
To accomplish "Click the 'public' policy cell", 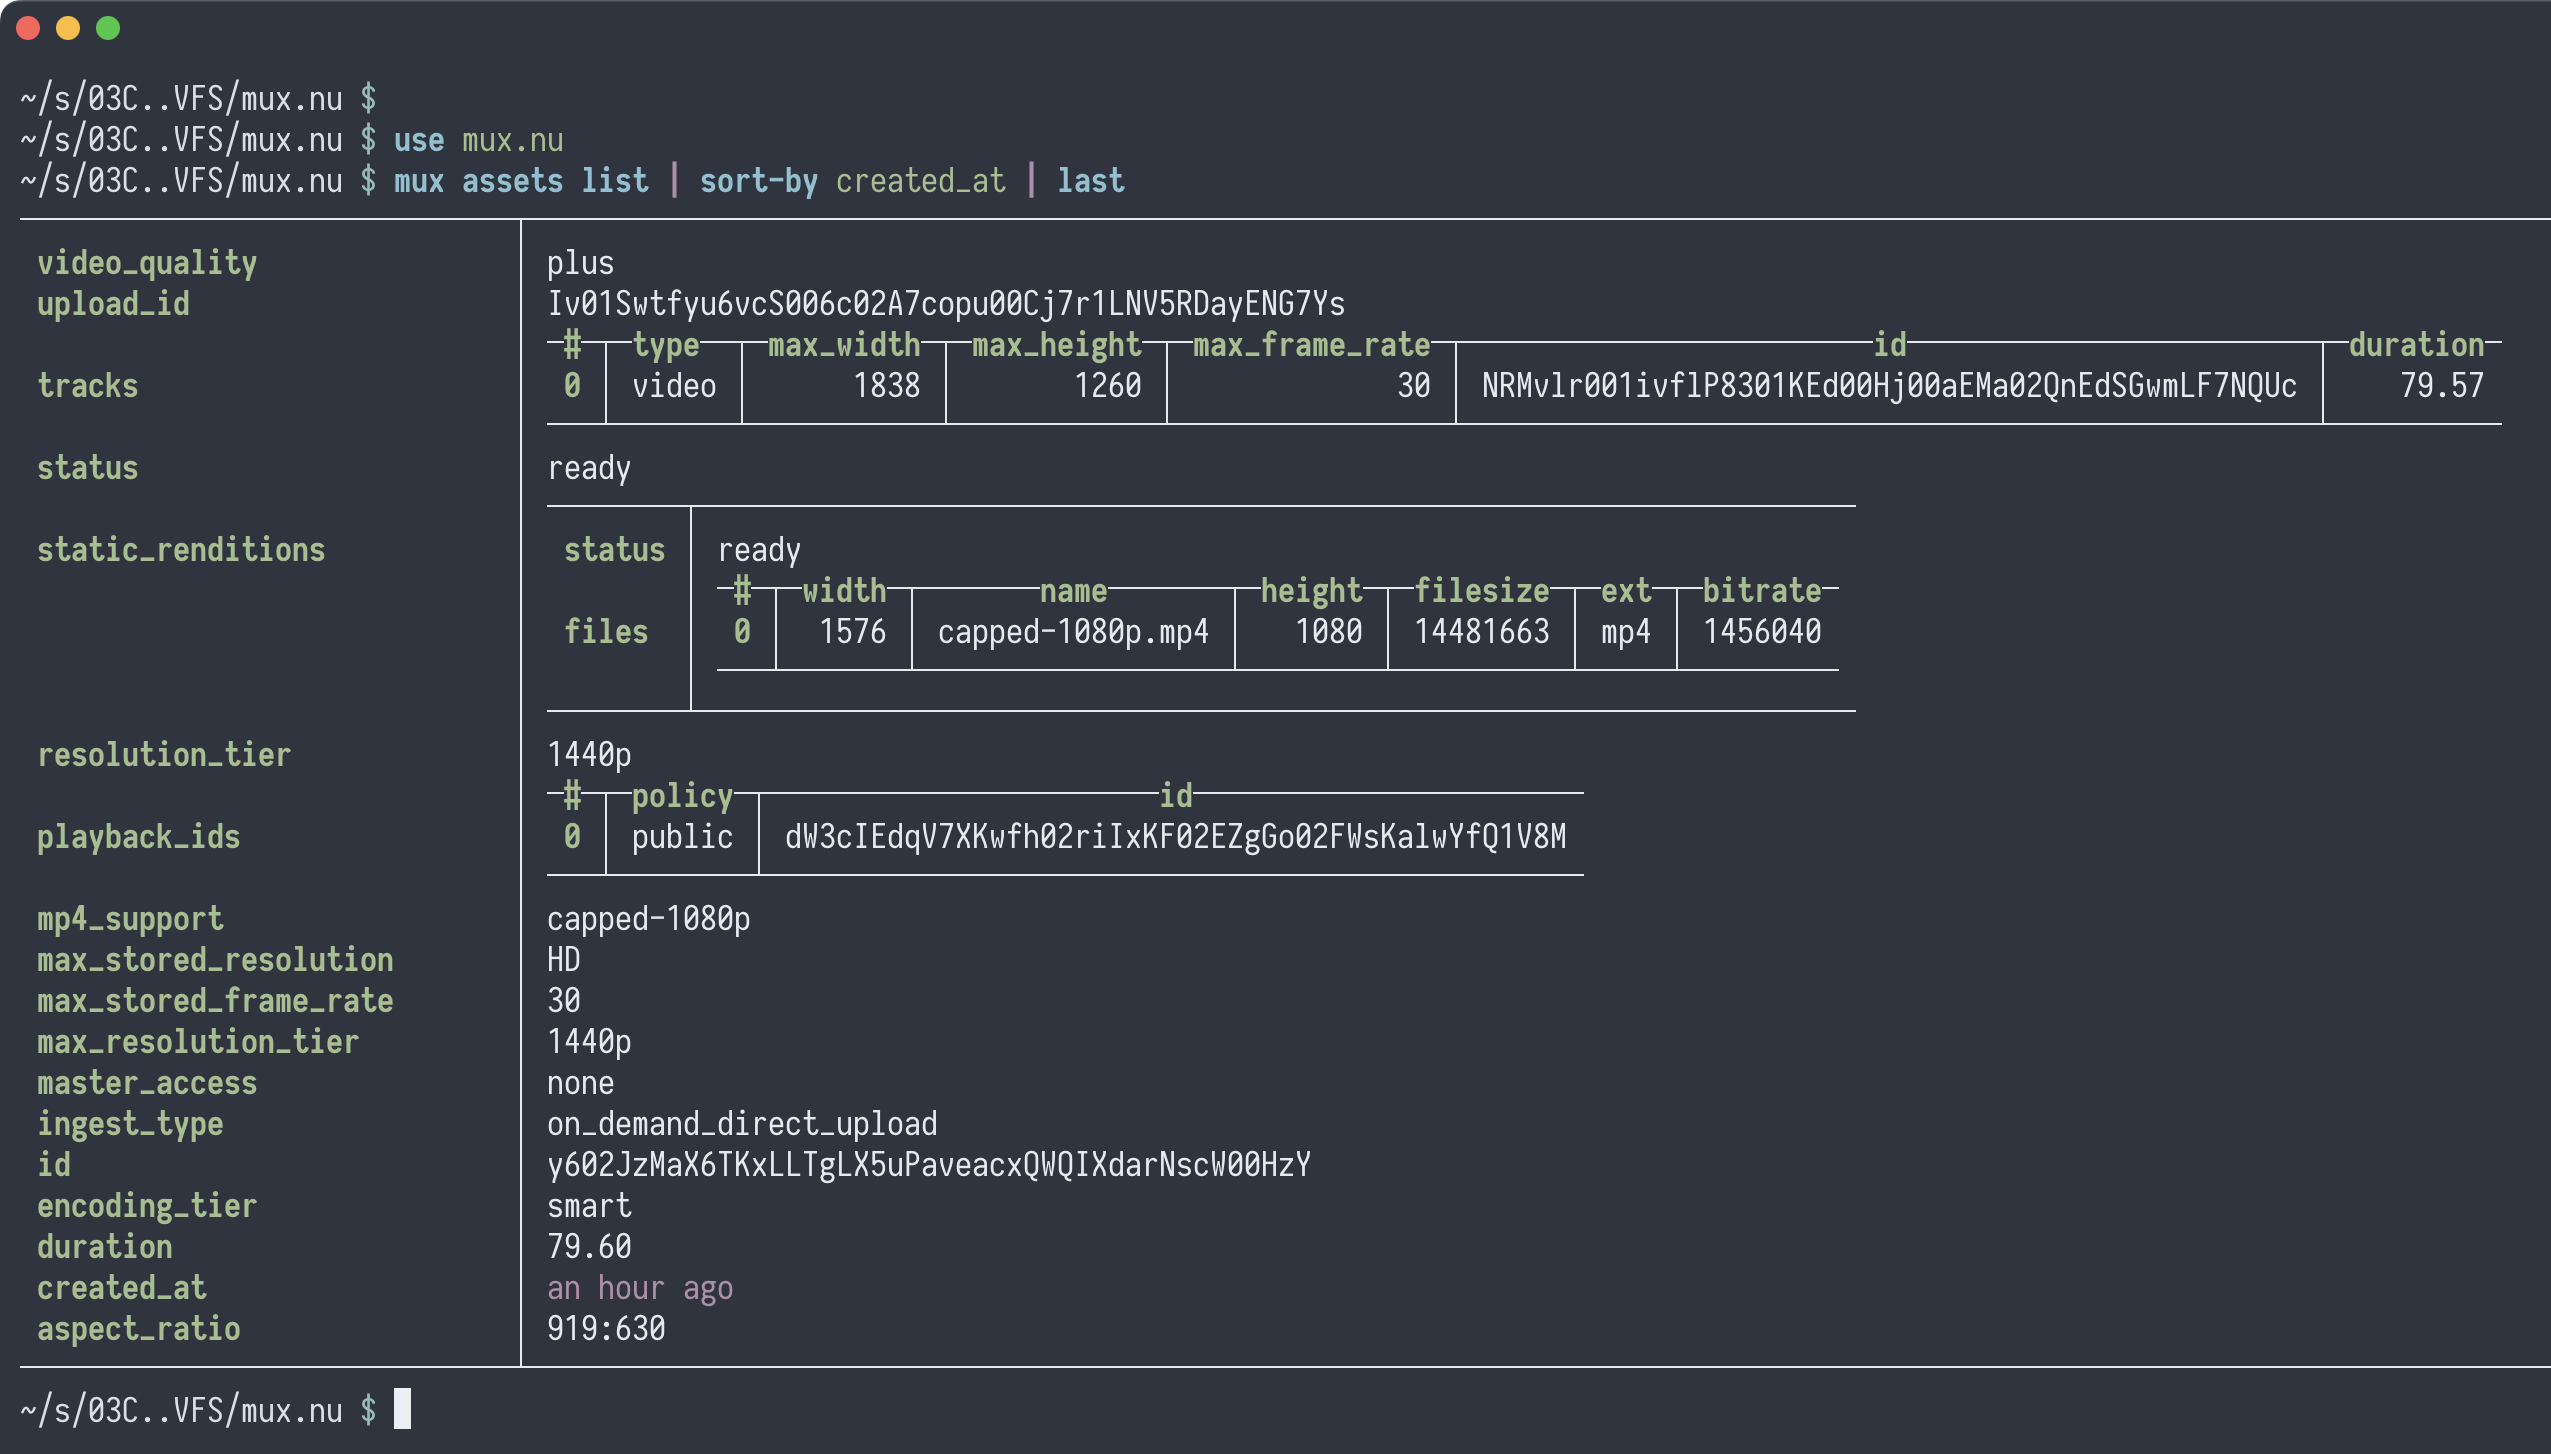I will tap(682, 837).
